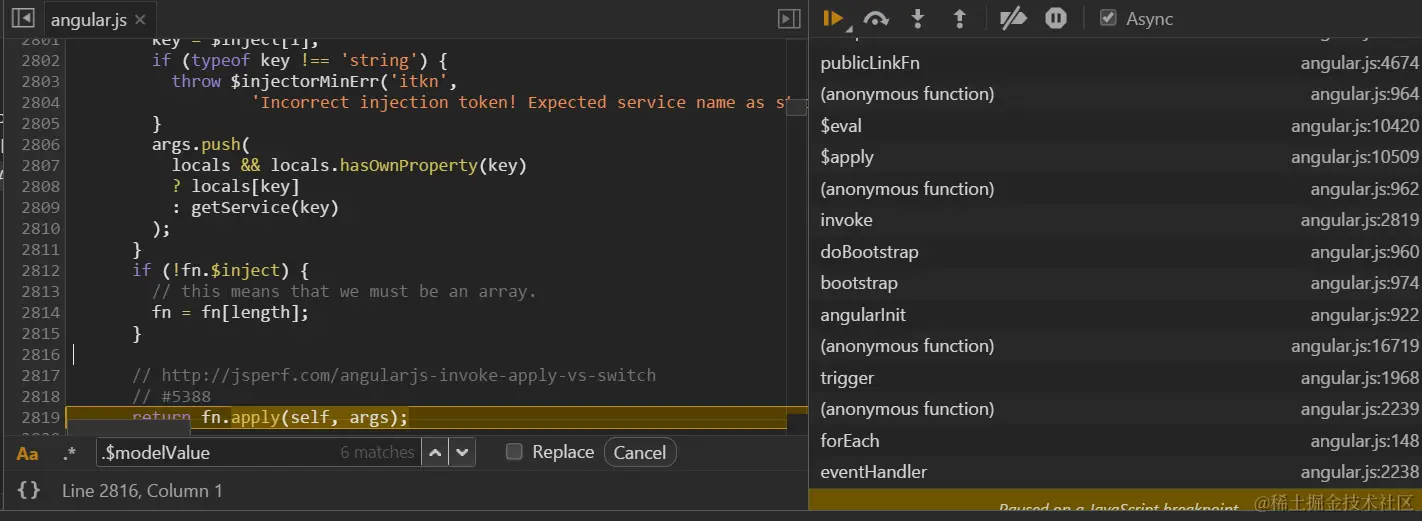Select anonymous function frame at angular.js:962
This screenshot has height=521, width=1422.
click(1115, 189)
